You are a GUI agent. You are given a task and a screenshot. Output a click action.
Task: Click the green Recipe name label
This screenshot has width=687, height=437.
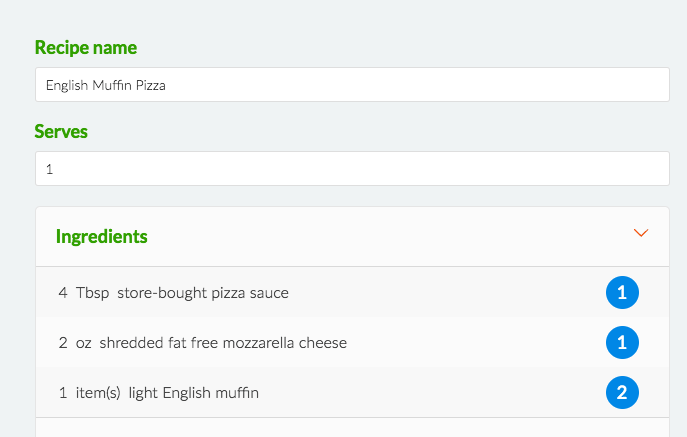[86, 47]
